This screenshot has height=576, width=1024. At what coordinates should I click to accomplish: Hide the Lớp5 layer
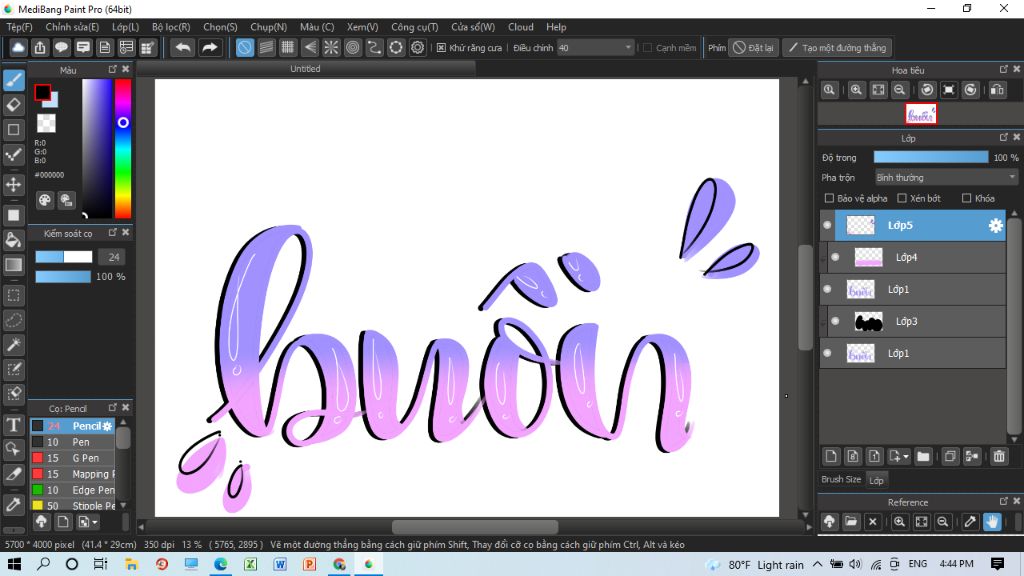click(827, 225)
